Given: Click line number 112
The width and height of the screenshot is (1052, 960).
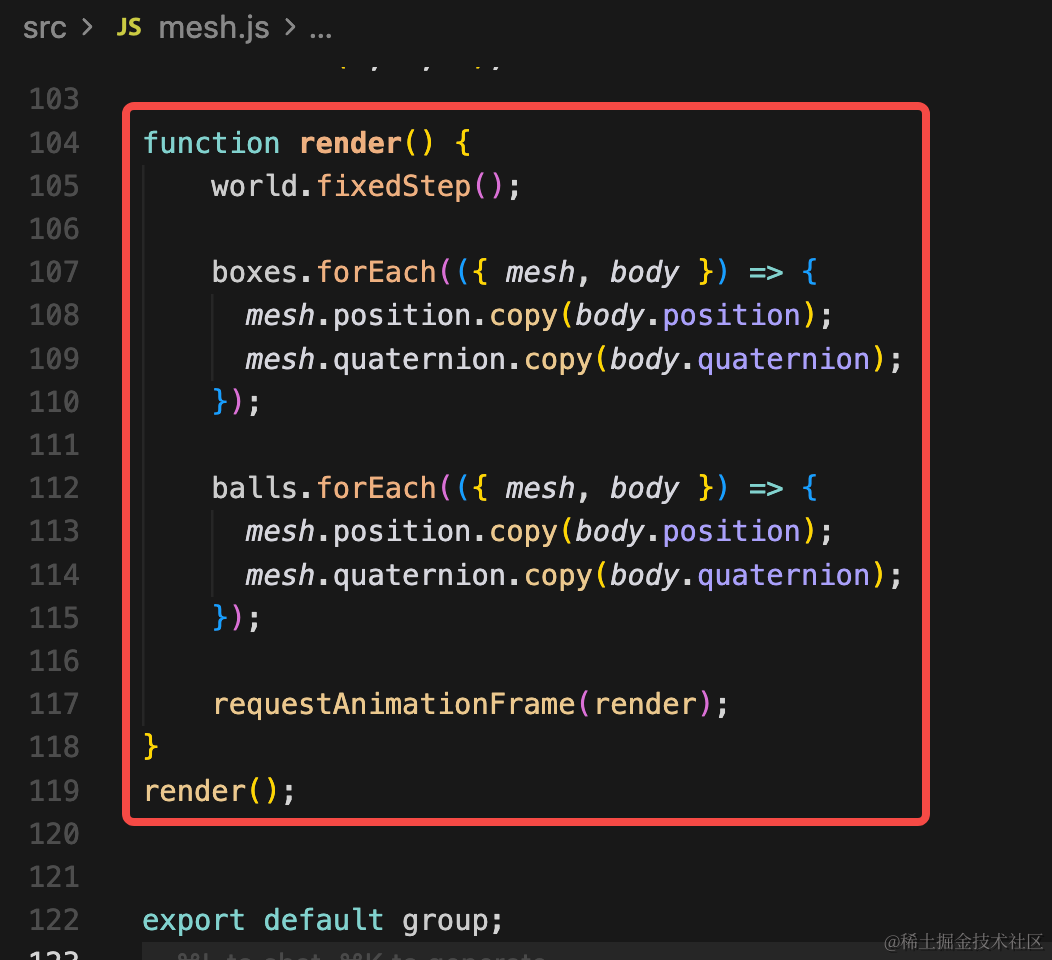Looking at the screenshot, I should [54, 488].
